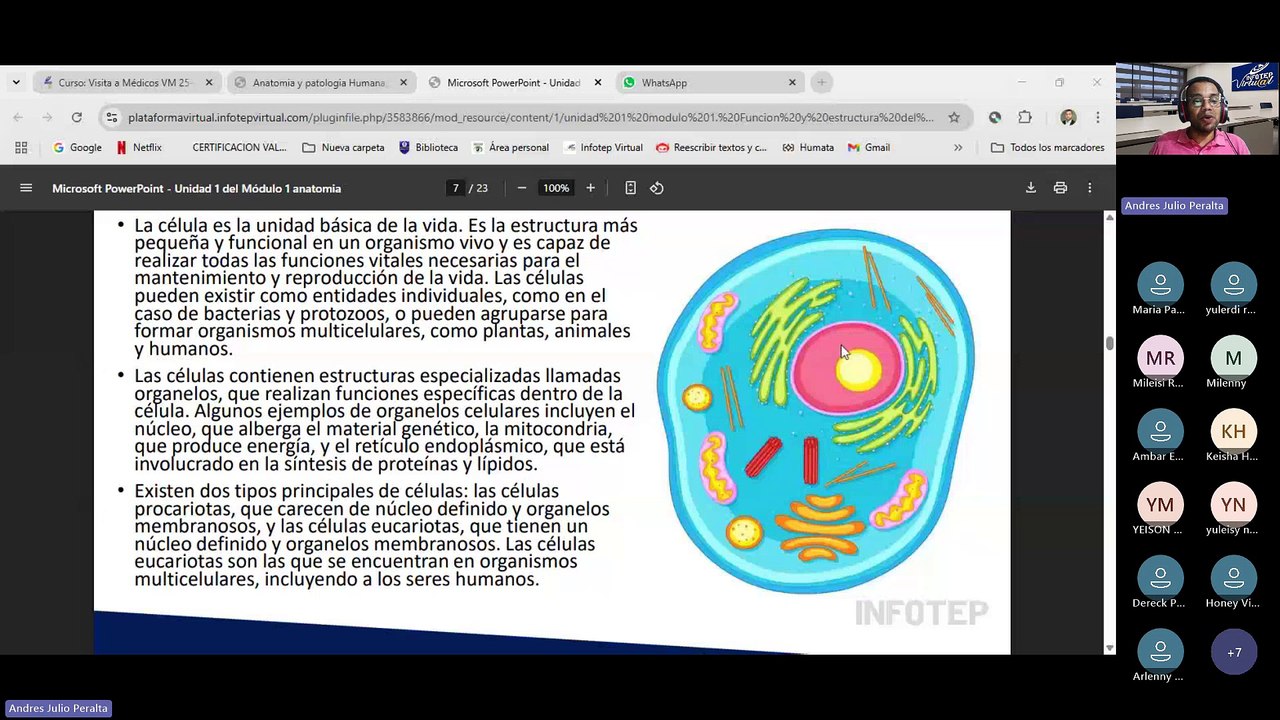Viewport: 1280px width, 720px height.
Task: Show +7 more participants
Action: 1233,652
